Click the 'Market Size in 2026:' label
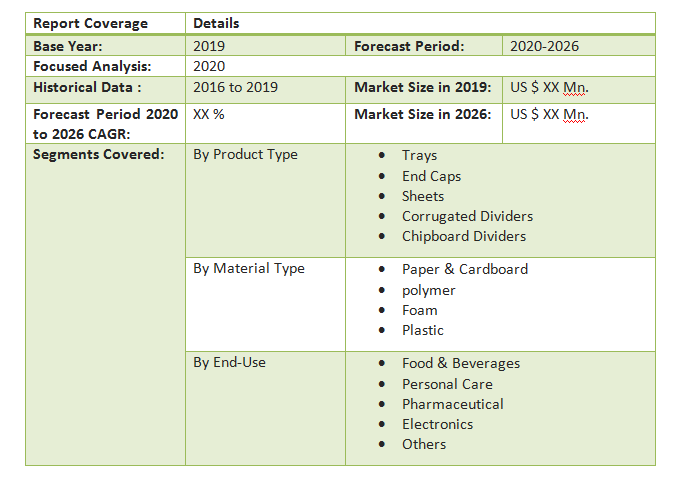 (x=422, y=114)
